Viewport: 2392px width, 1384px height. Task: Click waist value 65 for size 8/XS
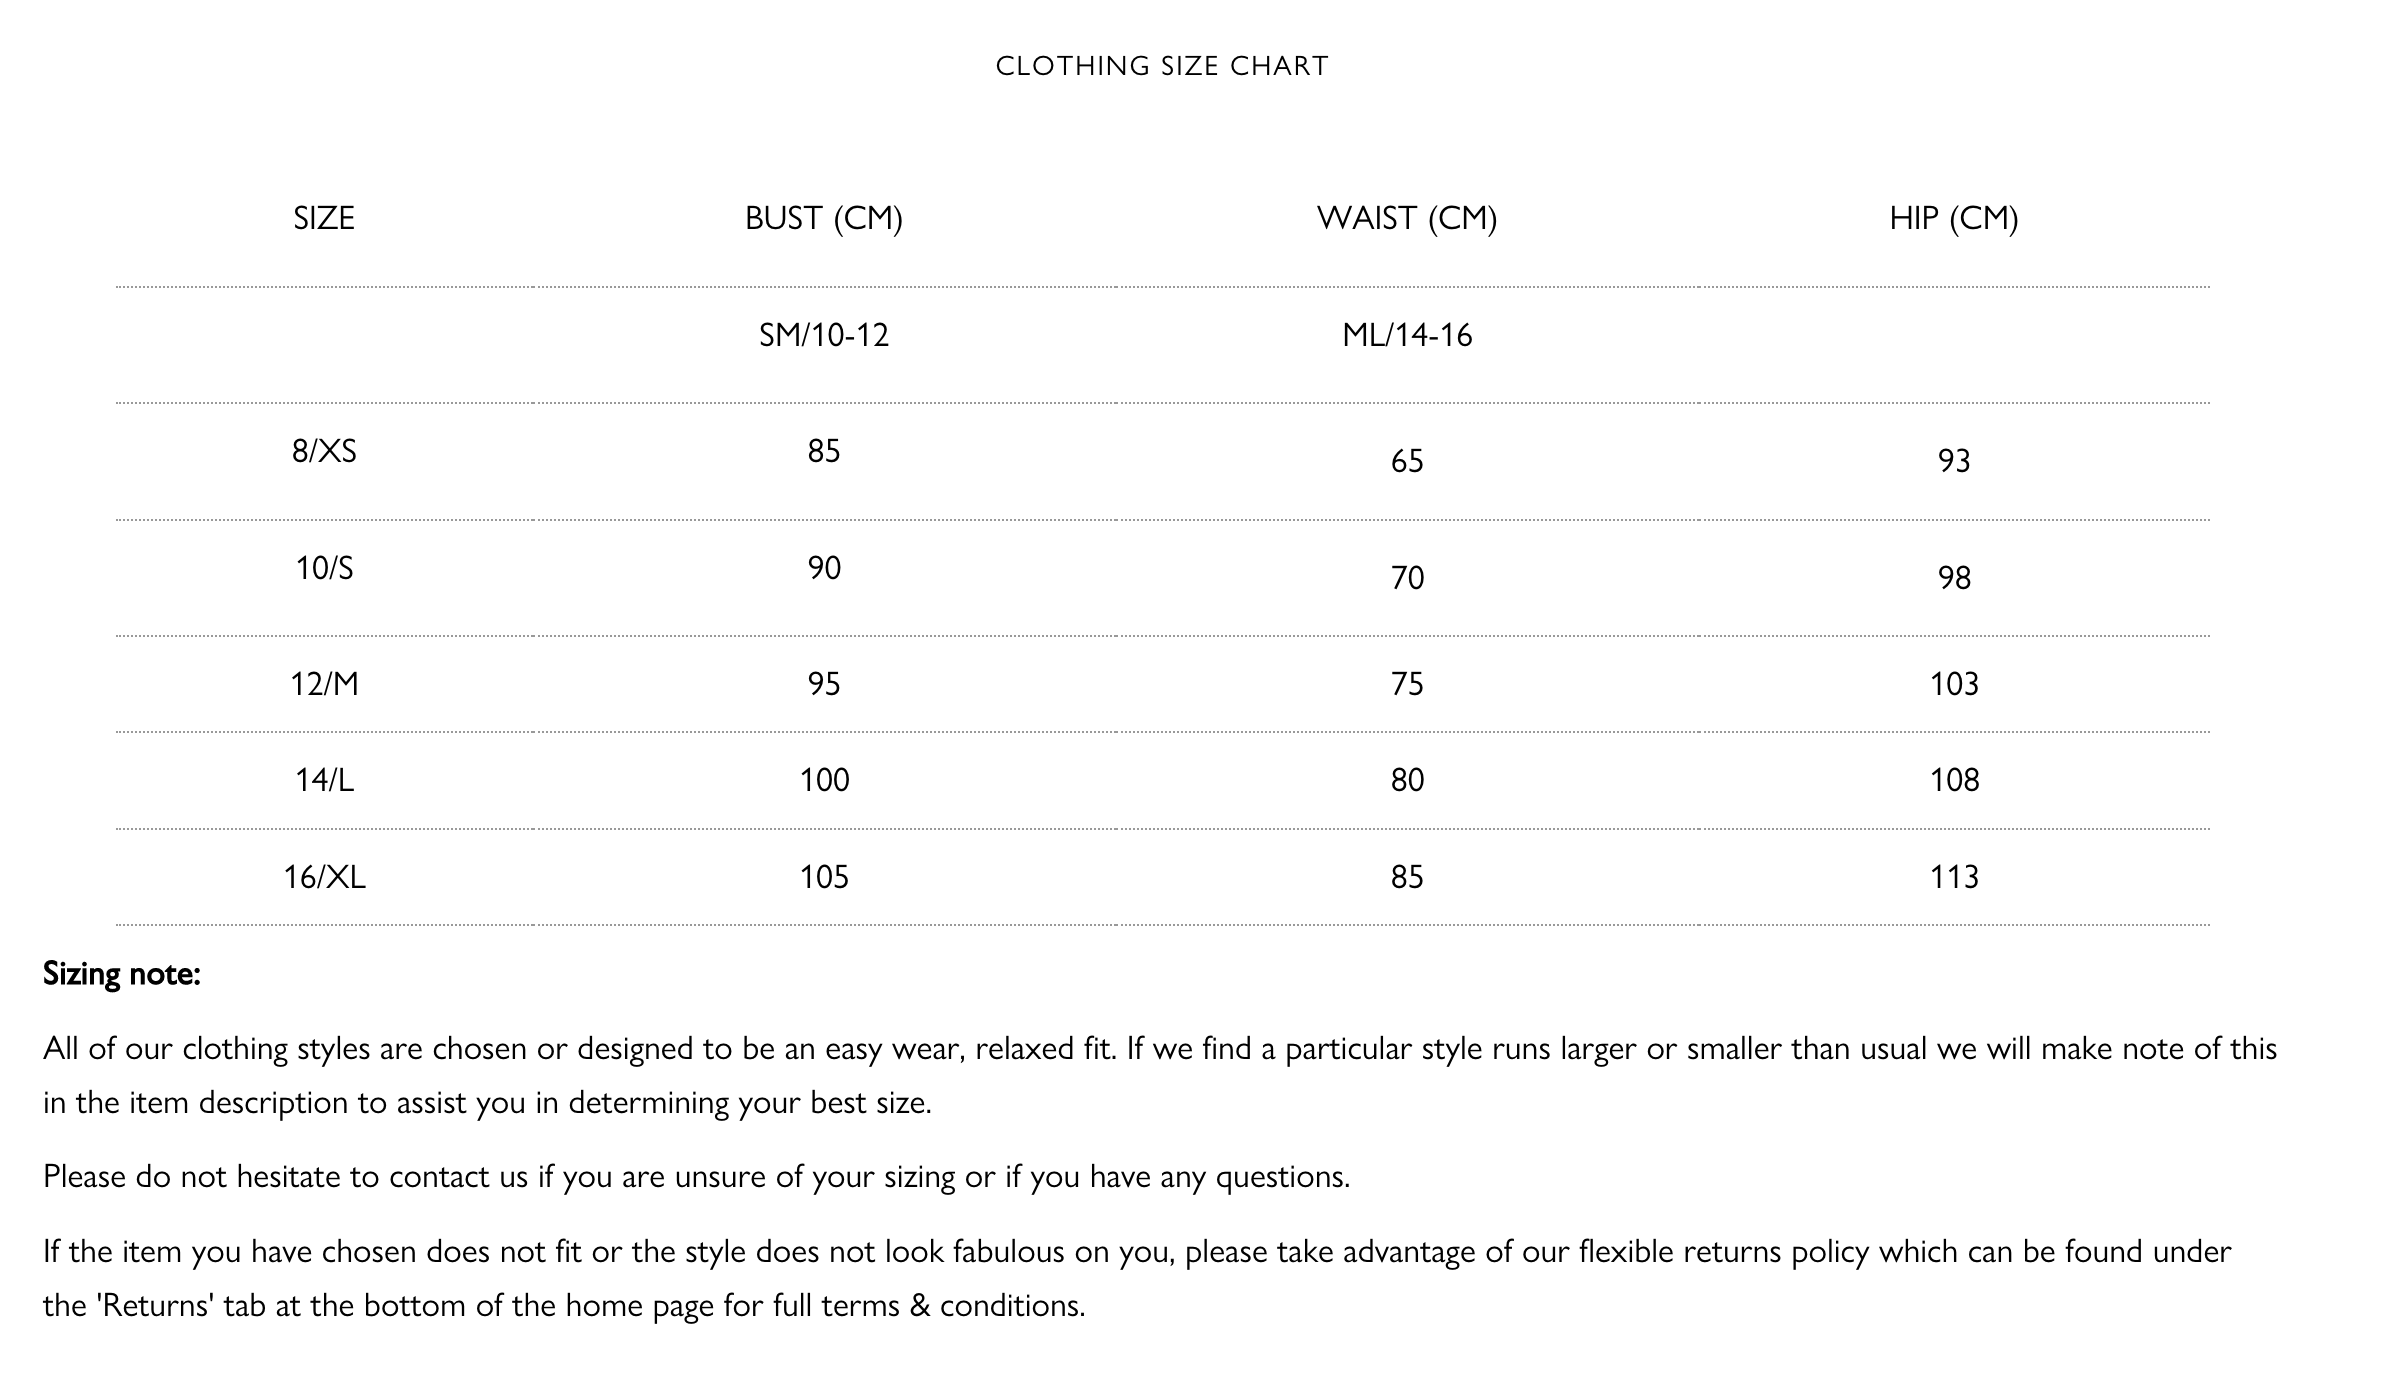(x=1406, y=461)
